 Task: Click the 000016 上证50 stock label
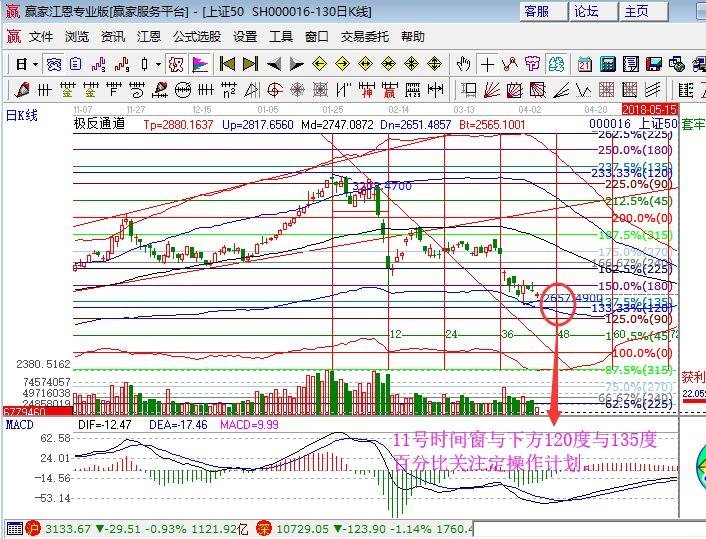[633, 124]
